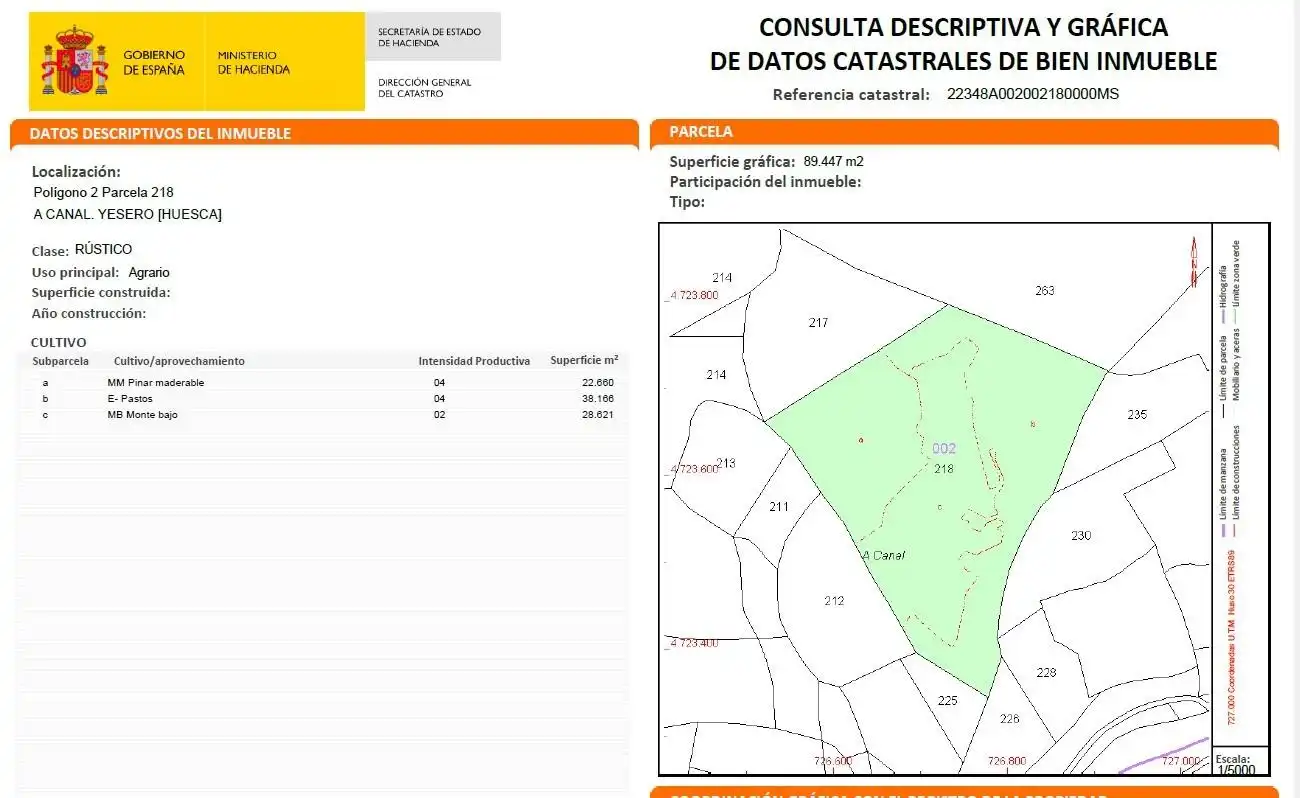Screen dimensions: 1300x798
Task: Click the 'Año construcción:' label
Action: 89,313
